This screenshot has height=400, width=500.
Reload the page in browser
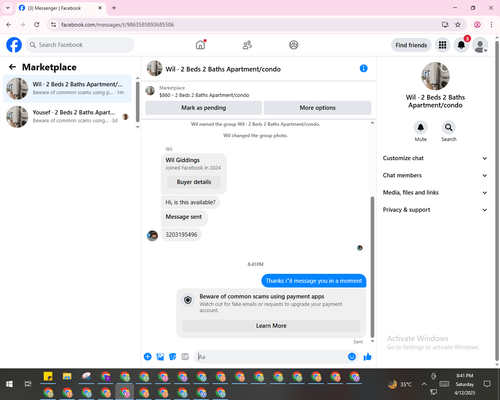[37, 24]
